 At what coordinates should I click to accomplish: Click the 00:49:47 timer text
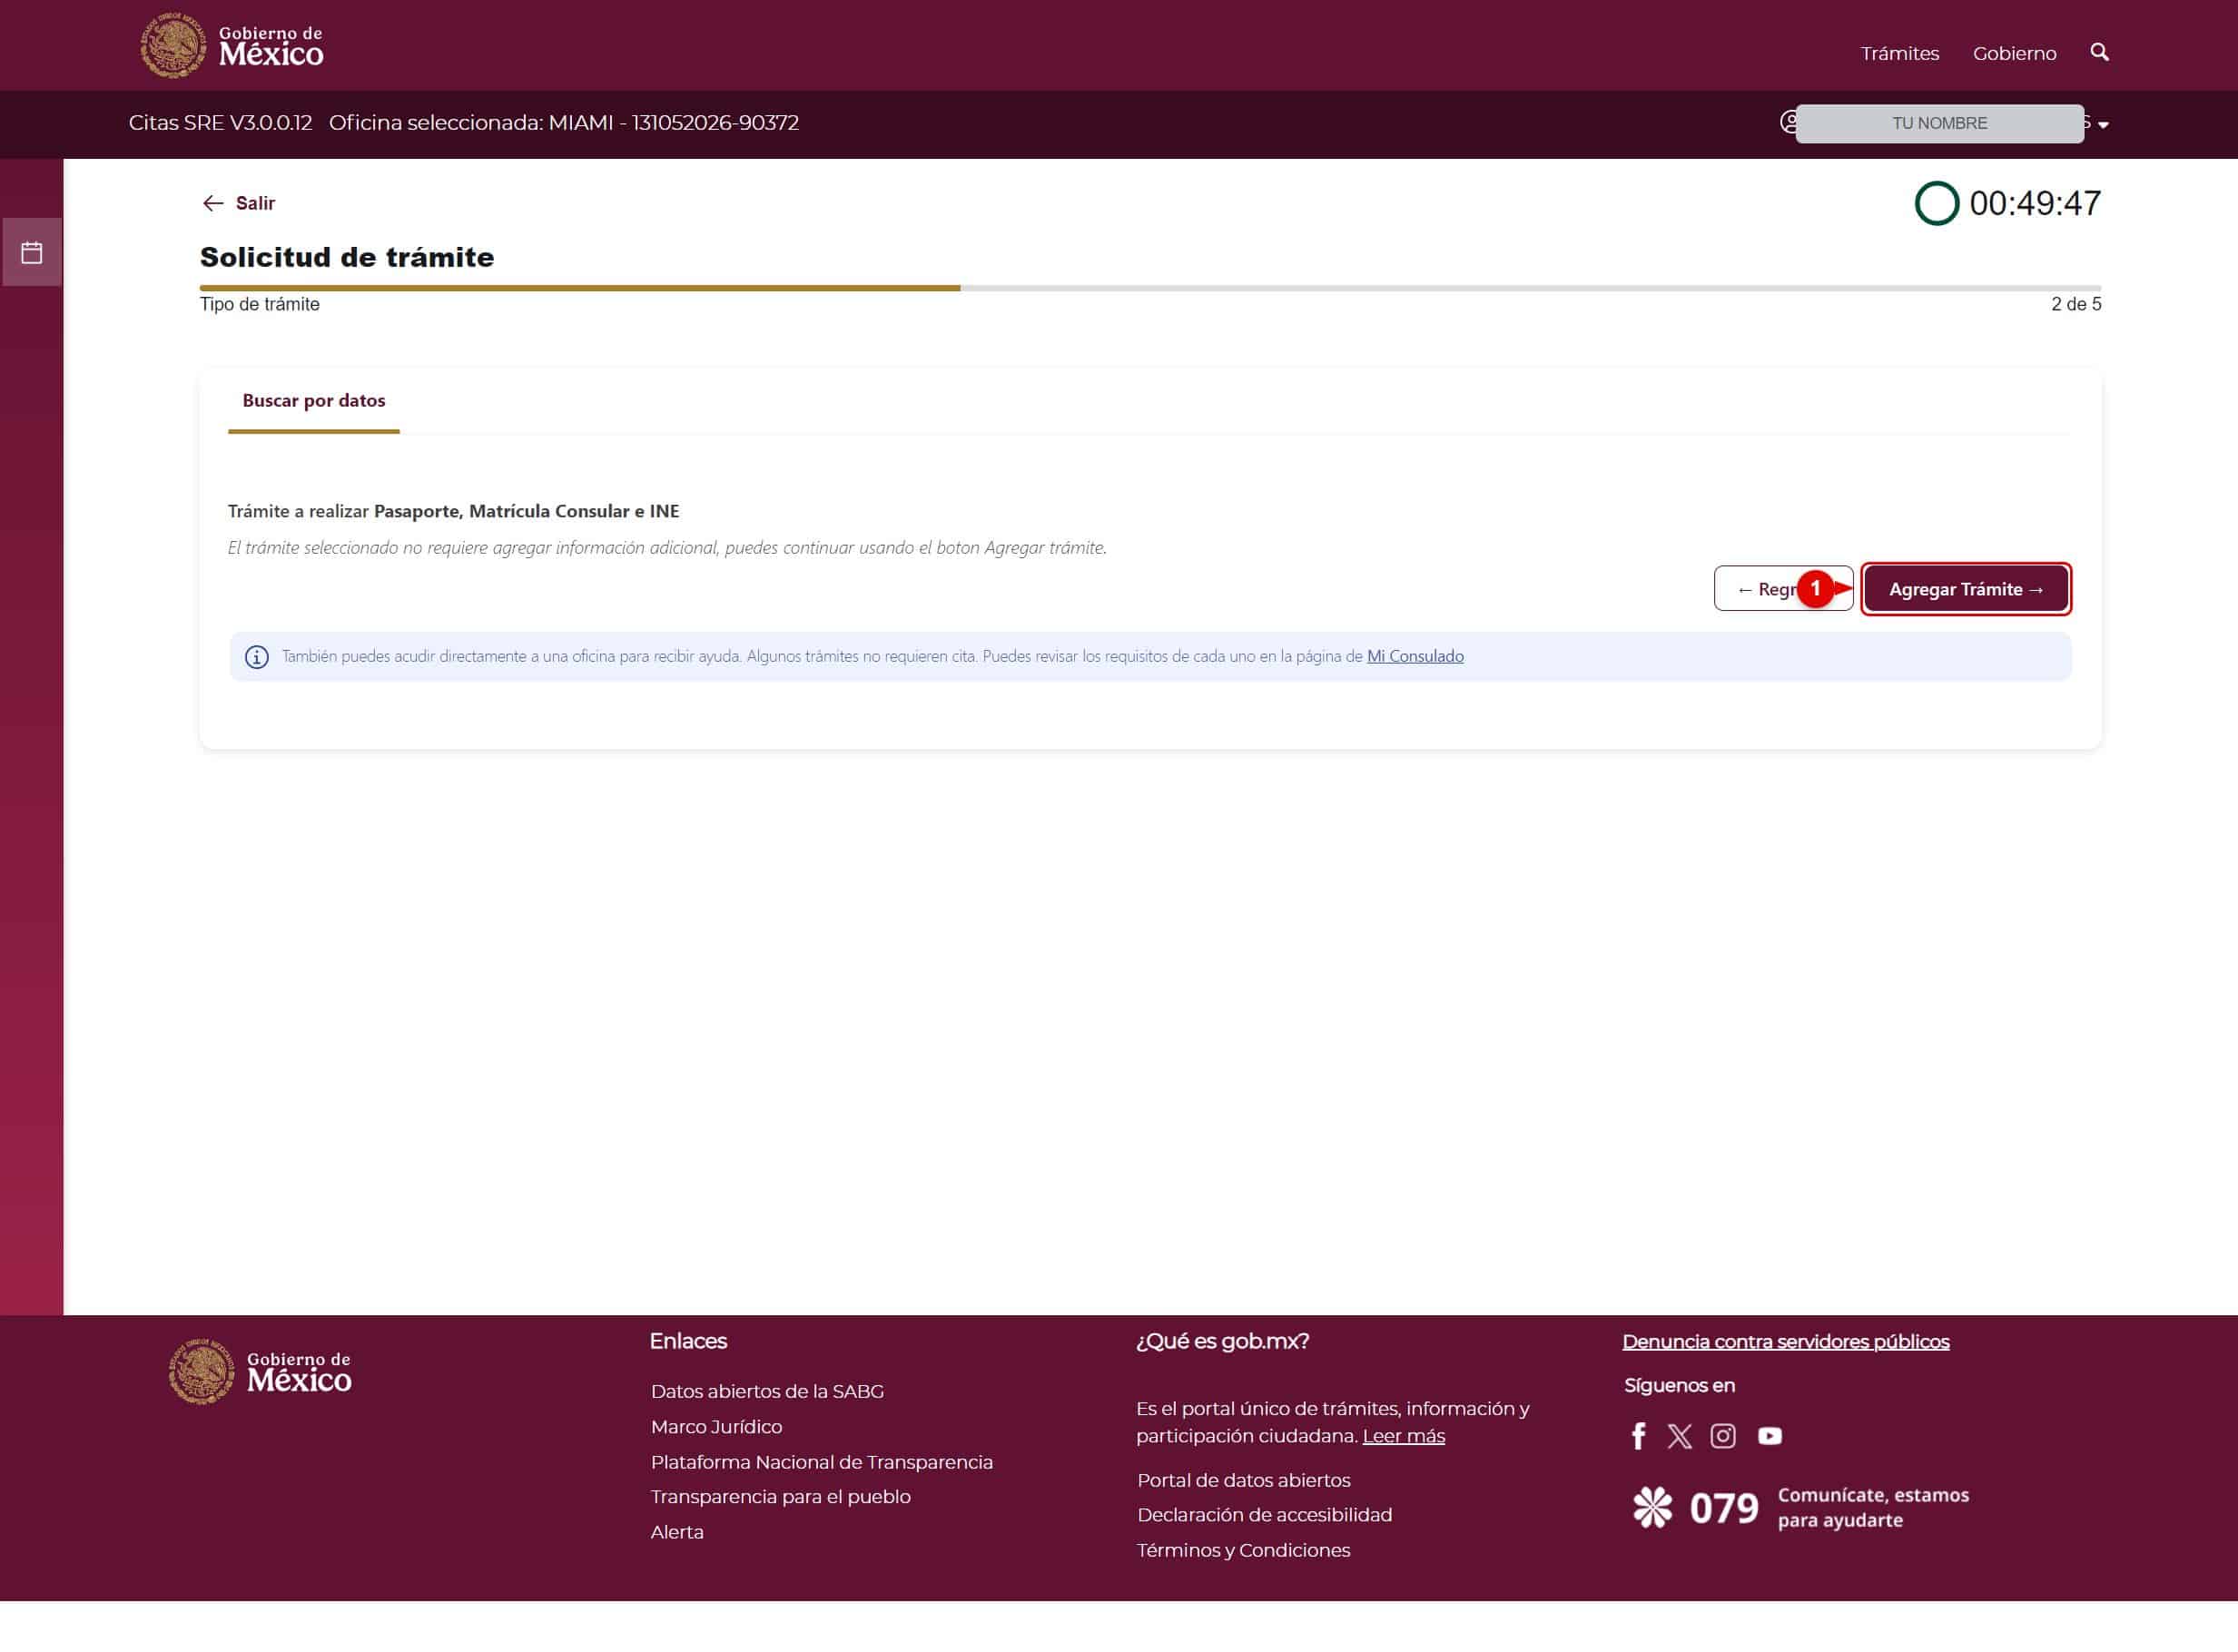(2035, 203)
